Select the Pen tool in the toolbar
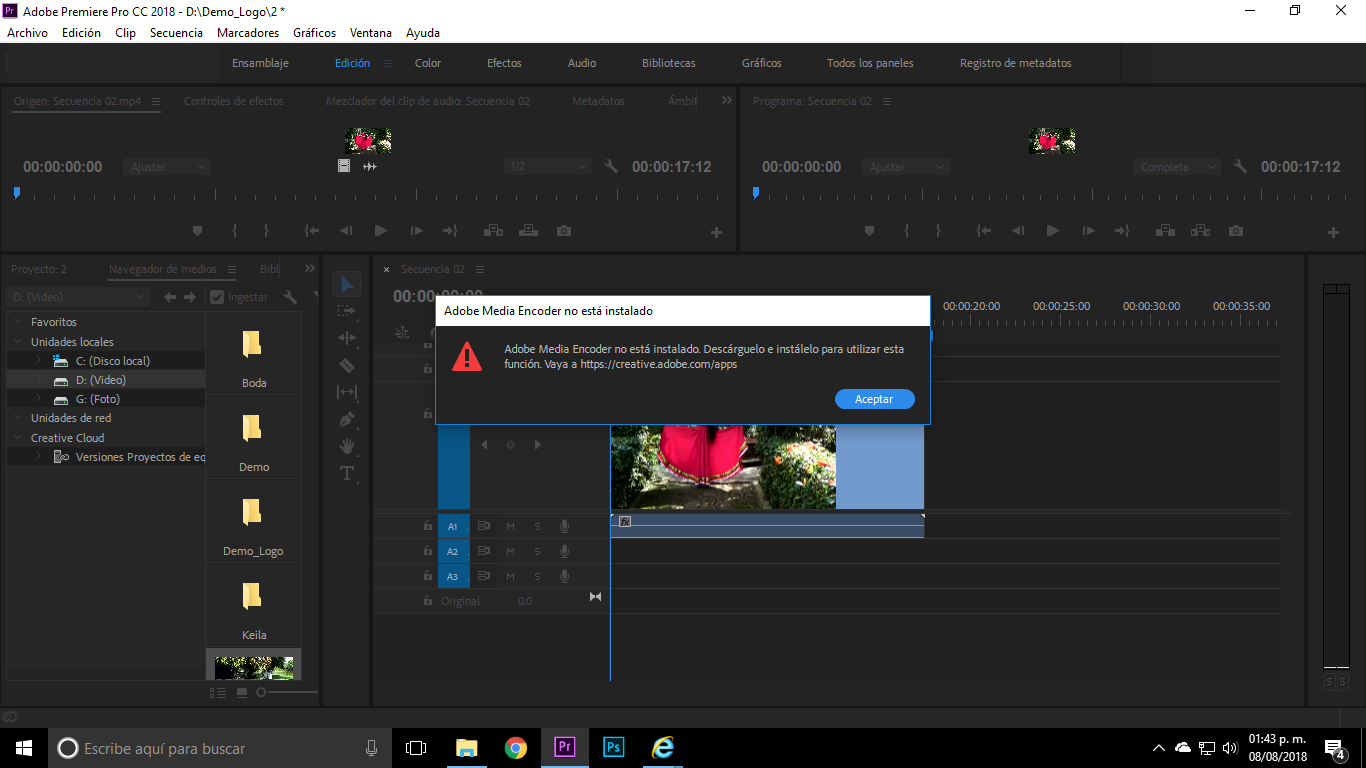This screenshot has height=768, width=1366. 347,419
